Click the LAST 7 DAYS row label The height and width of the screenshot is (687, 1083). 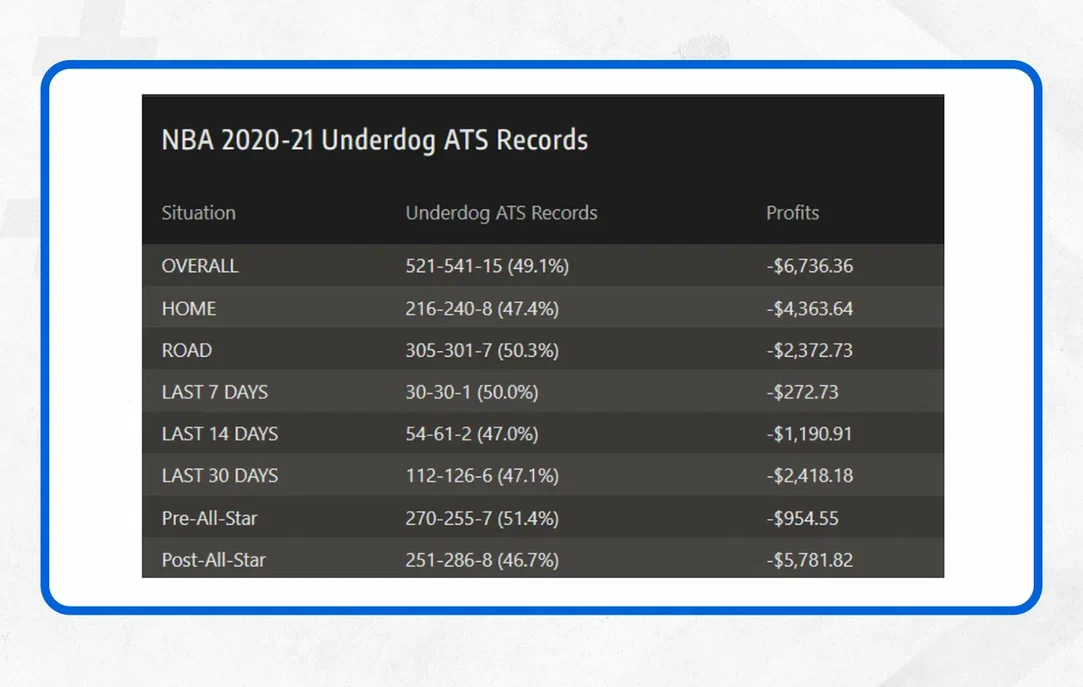[215, 392]
